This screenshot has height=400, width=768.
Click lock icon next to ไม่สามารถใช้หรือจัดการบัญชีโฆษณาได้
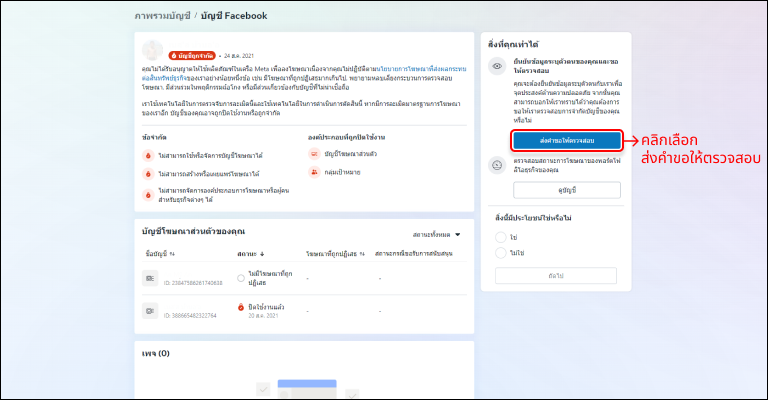tap(148, 156)
